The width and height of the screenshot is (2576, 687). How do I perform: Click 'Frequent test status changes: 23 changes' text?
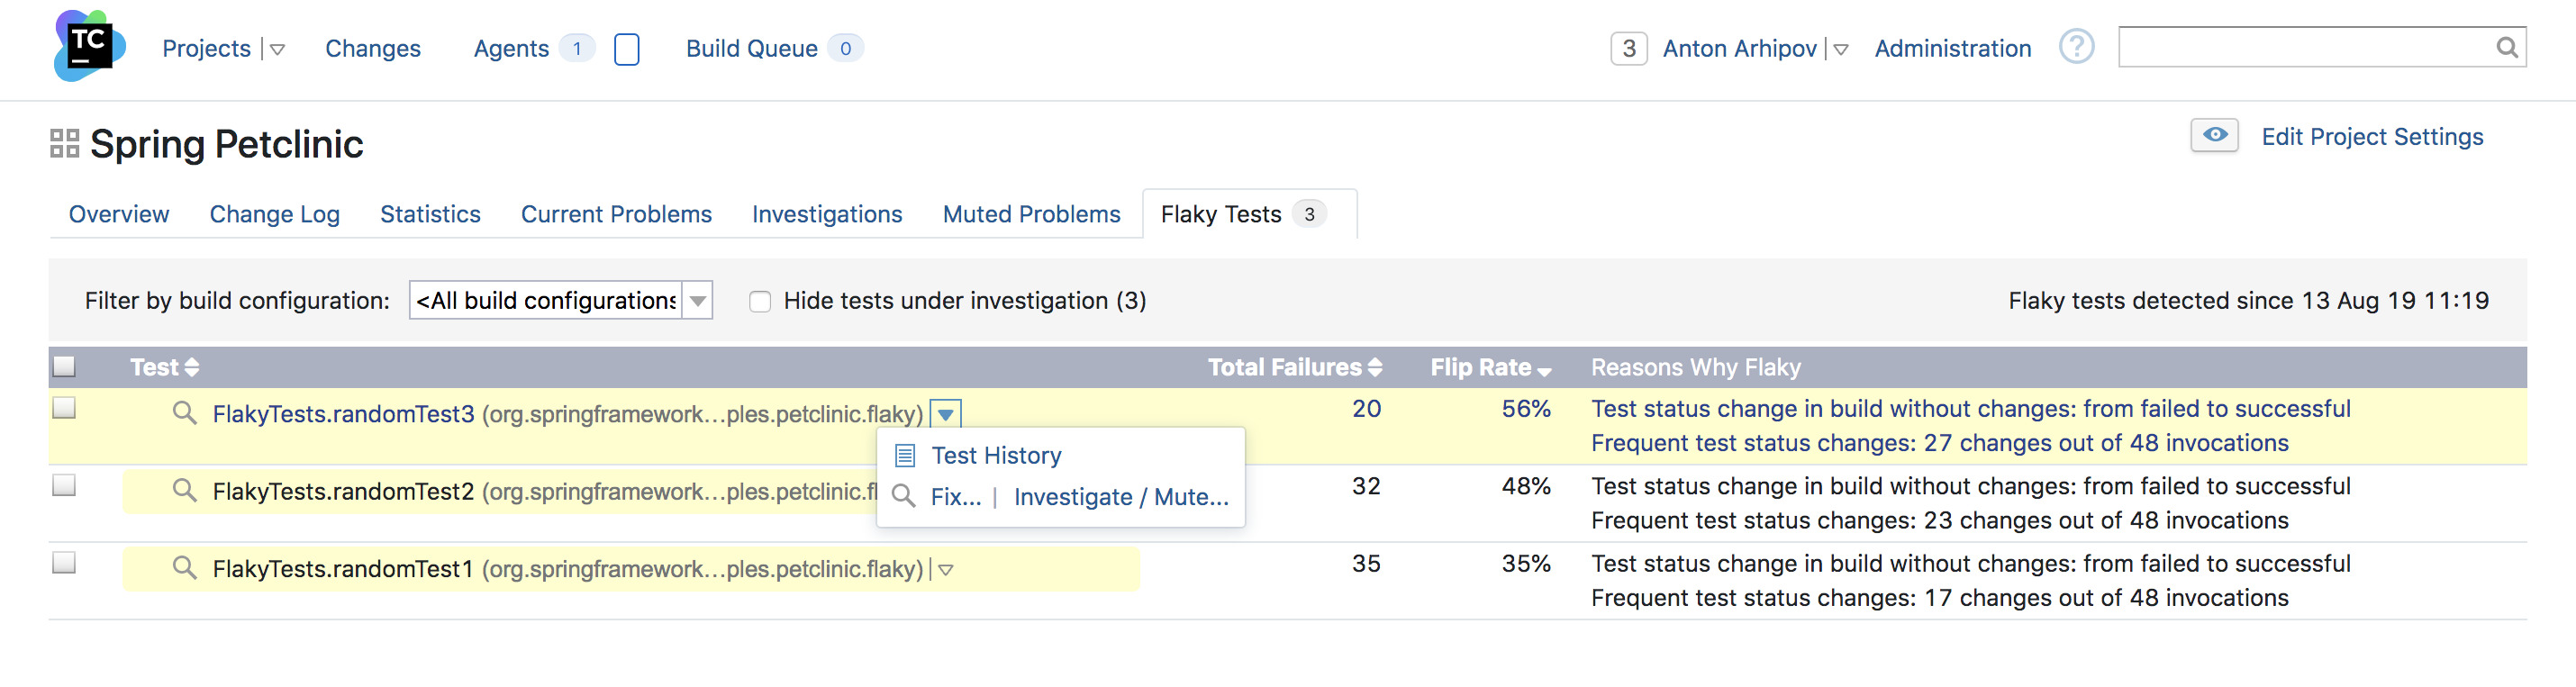(x=1939, y=520)
